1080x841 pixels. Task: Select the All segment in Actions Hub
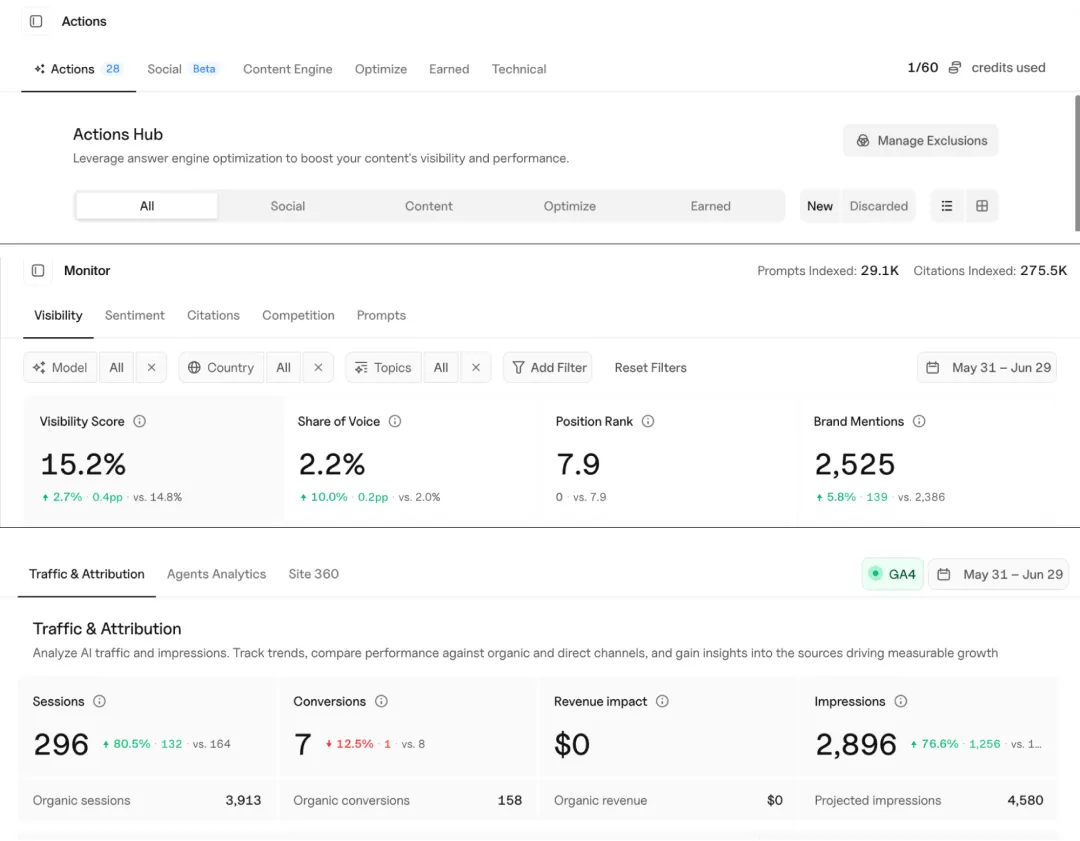147,206
